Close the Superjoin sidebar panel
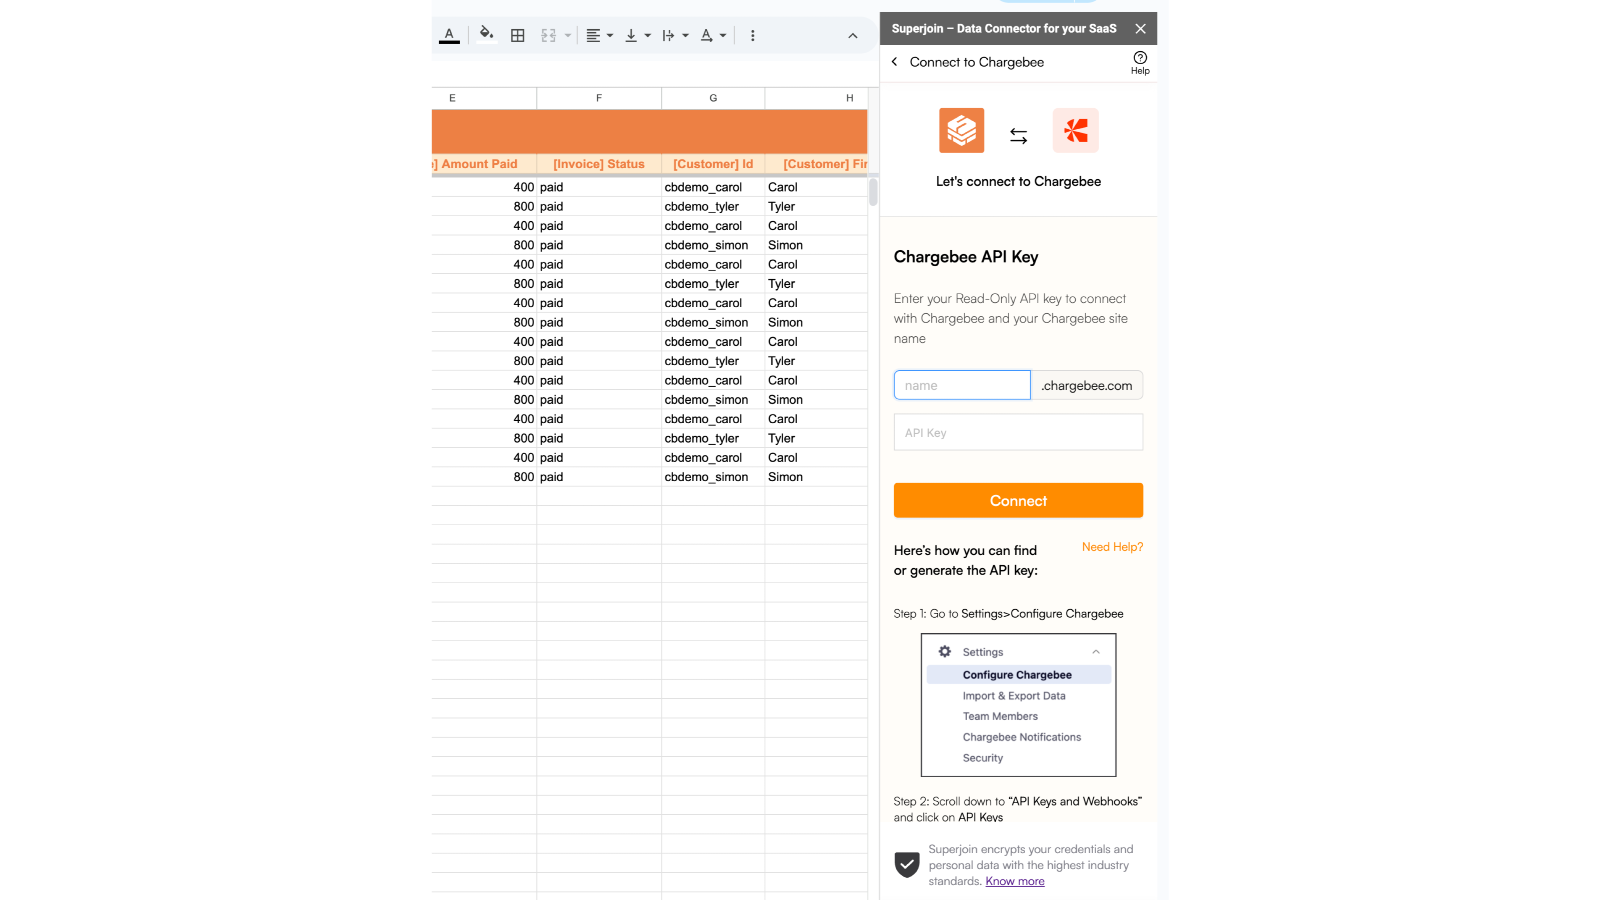The height and width of the screenshot is (900, 1600). (1140, 29)
